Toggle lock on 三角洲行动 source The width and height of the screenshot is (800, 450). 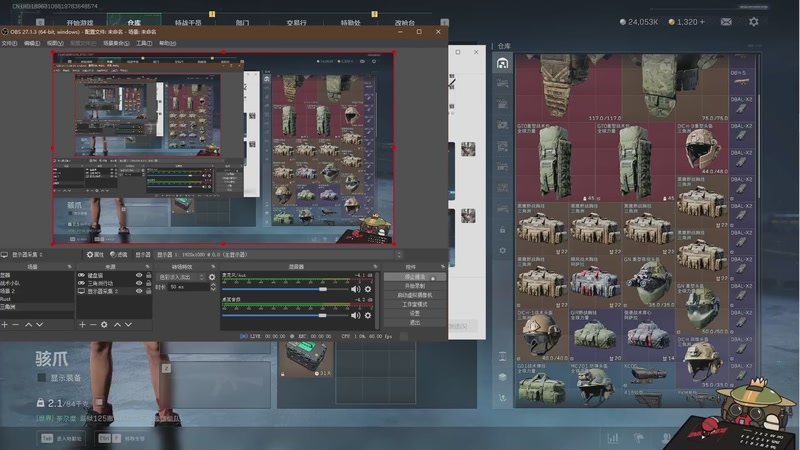click(148, 283)
